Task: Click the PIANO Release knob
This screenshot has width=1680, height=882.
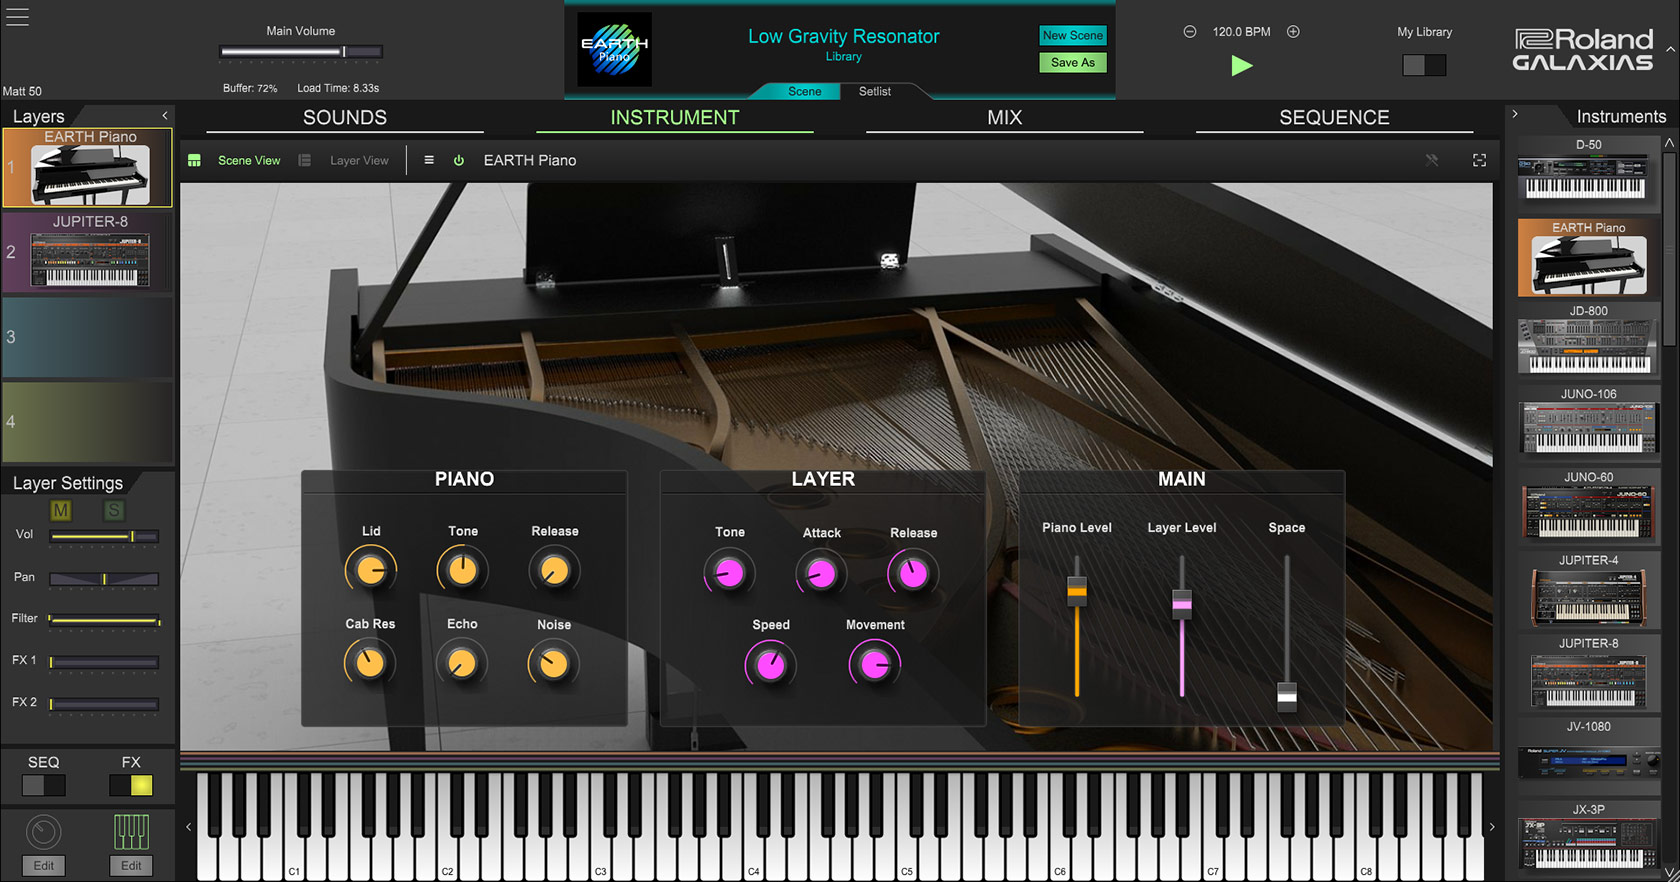Action: click(554, 571)
